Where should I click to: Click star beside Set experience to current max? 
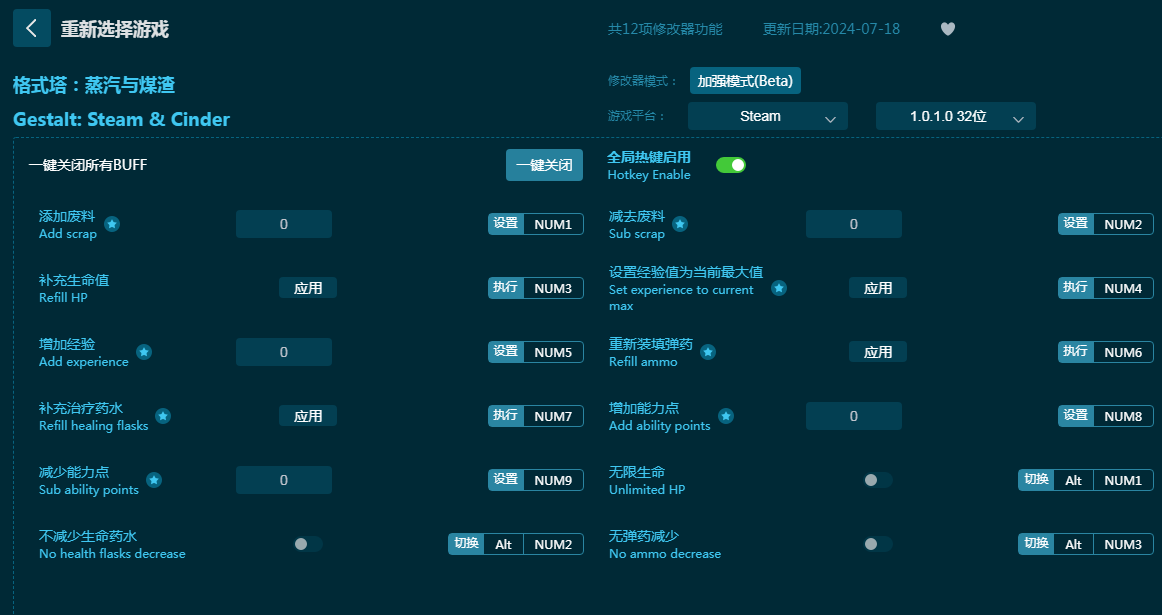coord(779,288)
